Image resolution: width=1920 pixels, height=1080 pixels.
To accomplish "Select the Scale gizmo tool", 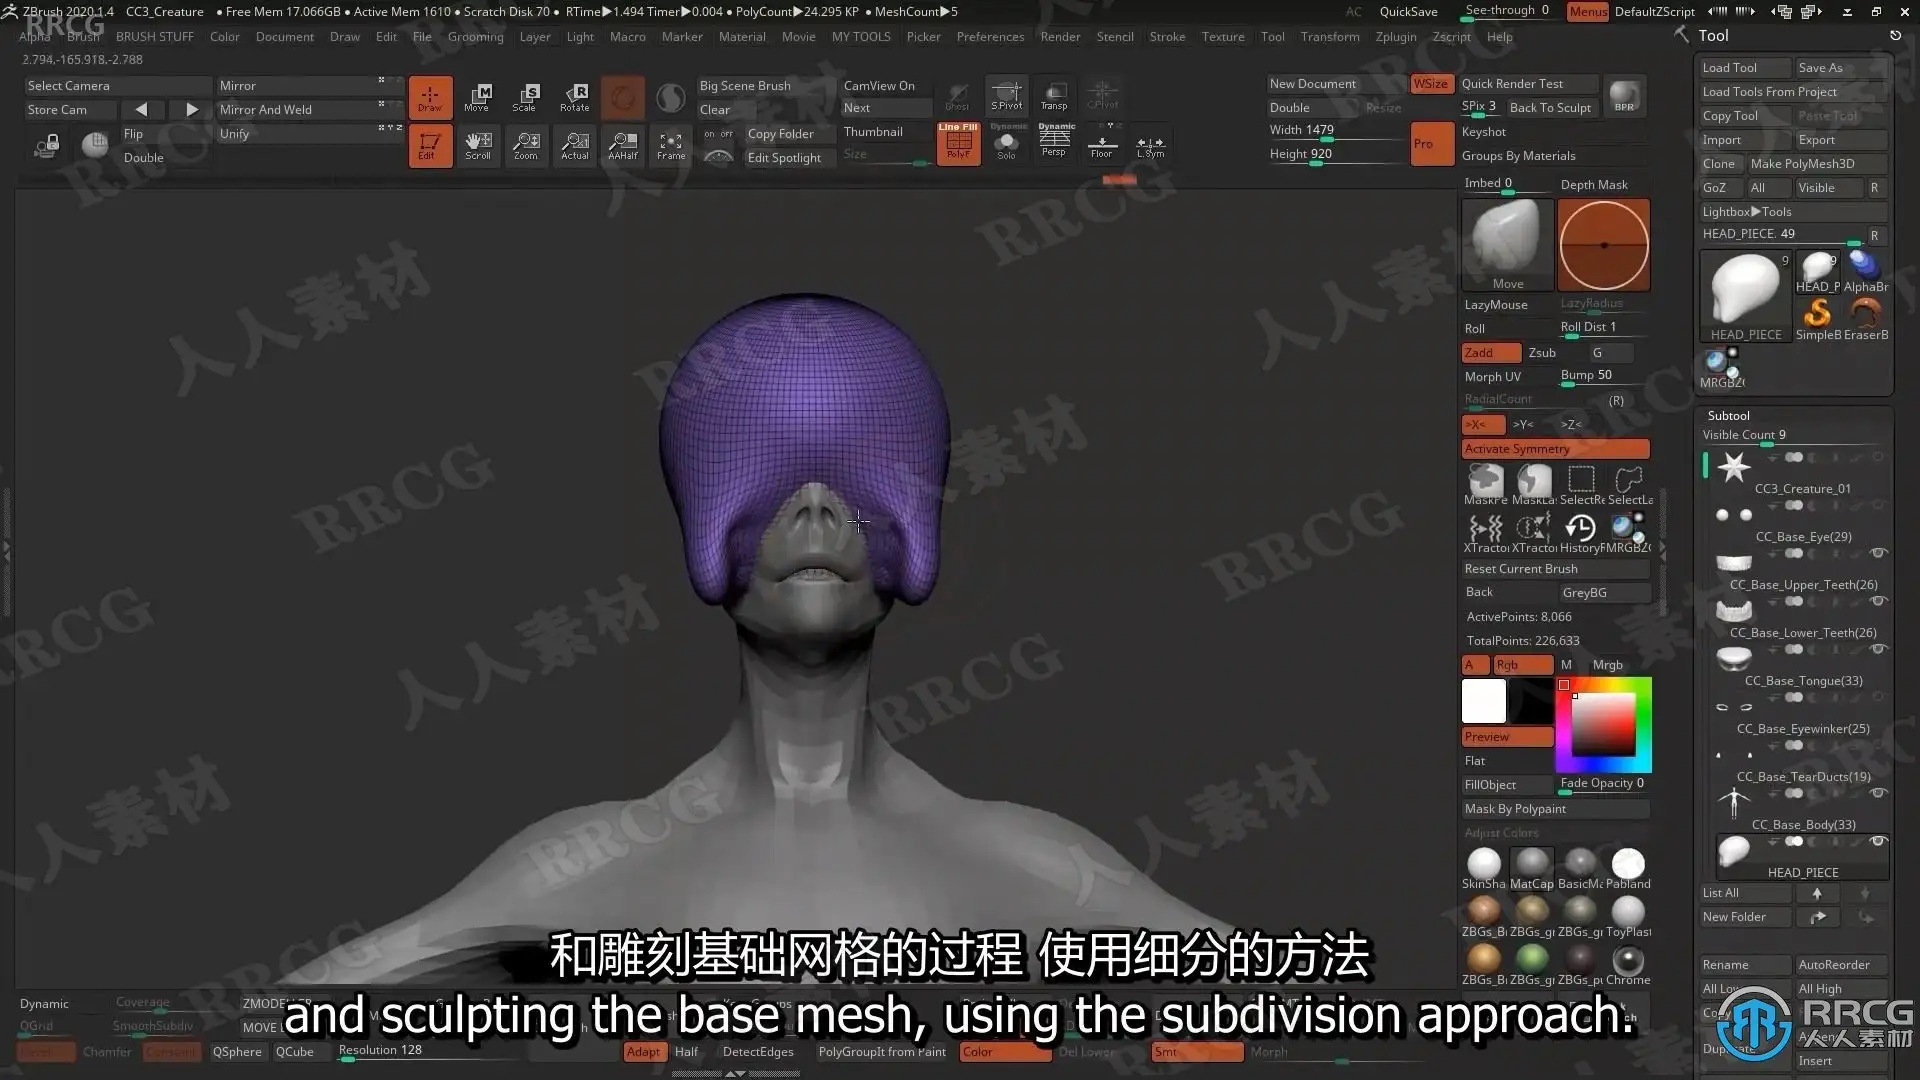I will pyautogui.click(x=526, y=97).
